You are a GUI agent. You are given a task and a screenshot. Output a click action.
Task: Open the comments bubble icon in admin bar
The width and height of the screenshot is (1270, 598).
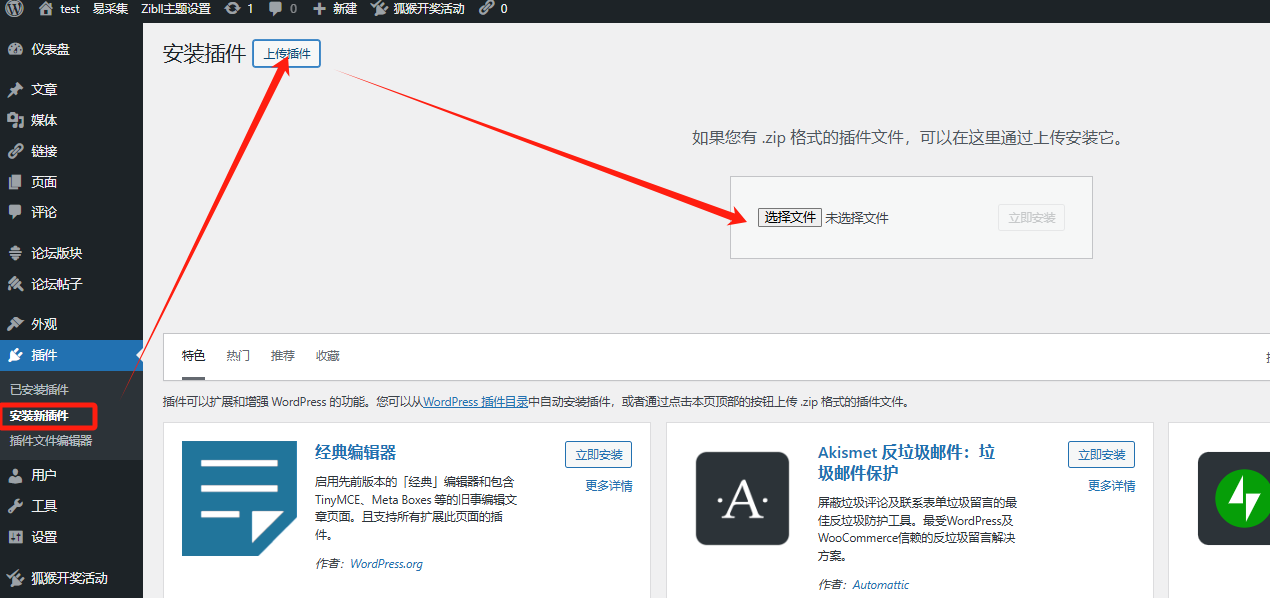pos(275,9)
